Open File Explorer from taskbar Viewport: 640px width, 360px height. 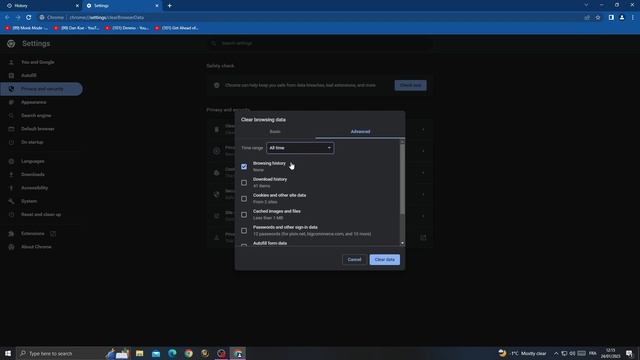pos(140,353)
